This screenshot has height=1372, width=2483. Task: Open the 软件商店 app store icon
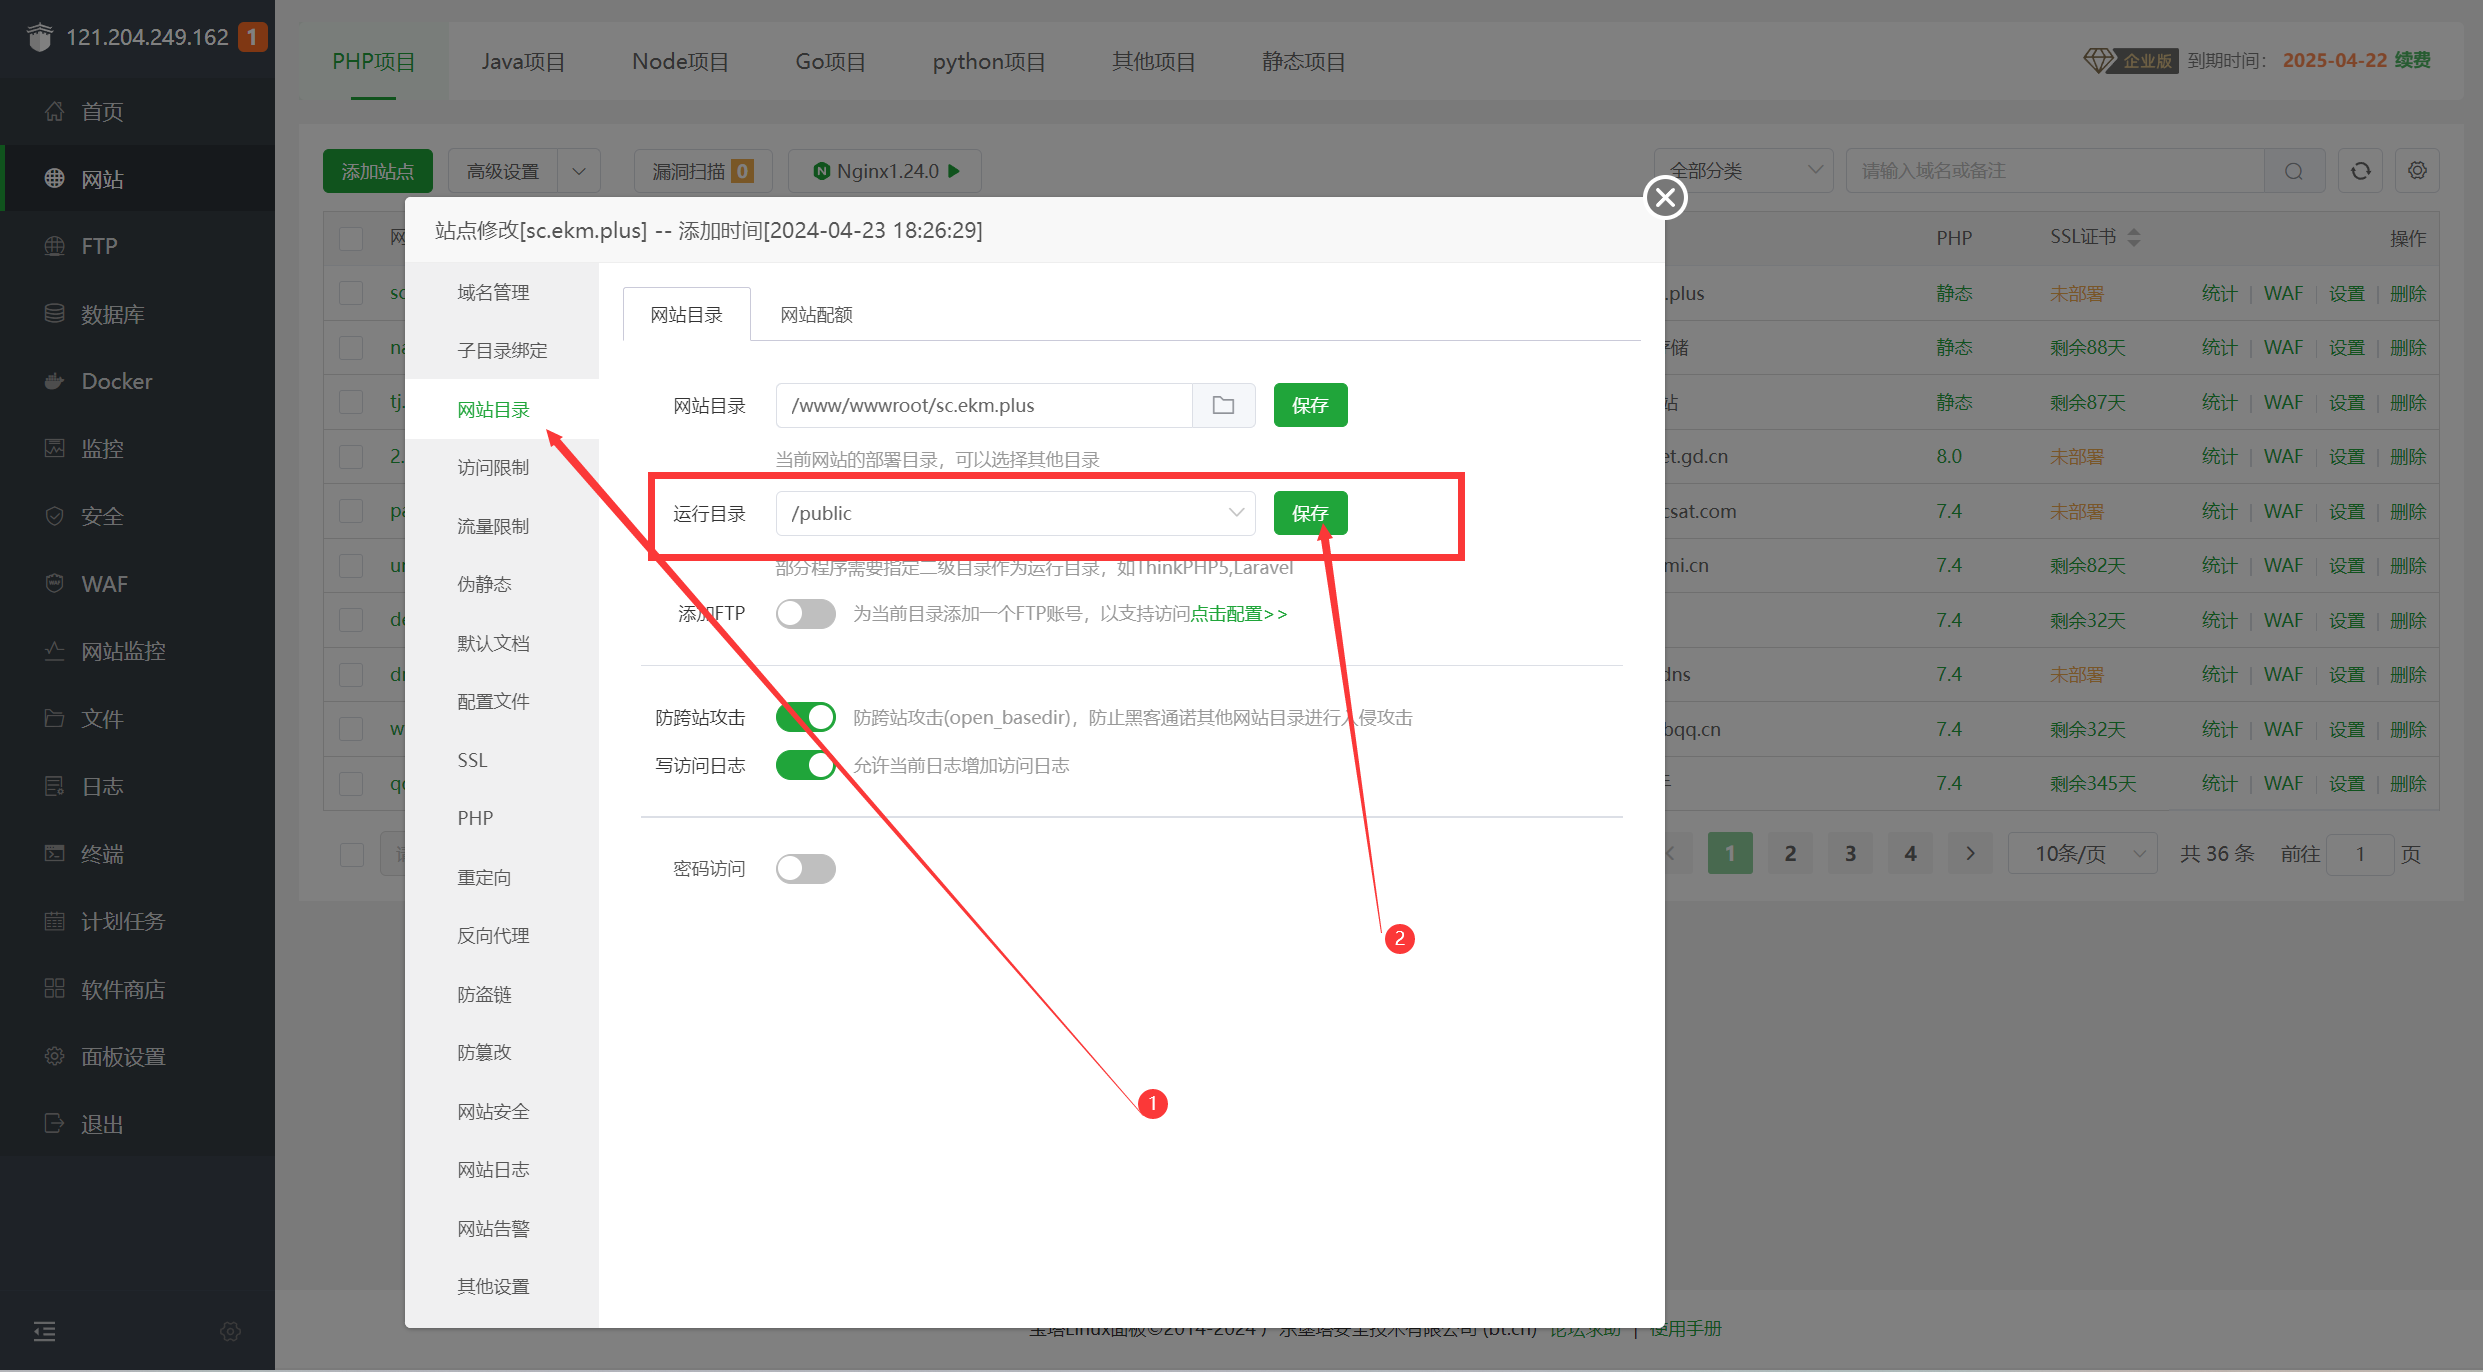click(54, 988)
